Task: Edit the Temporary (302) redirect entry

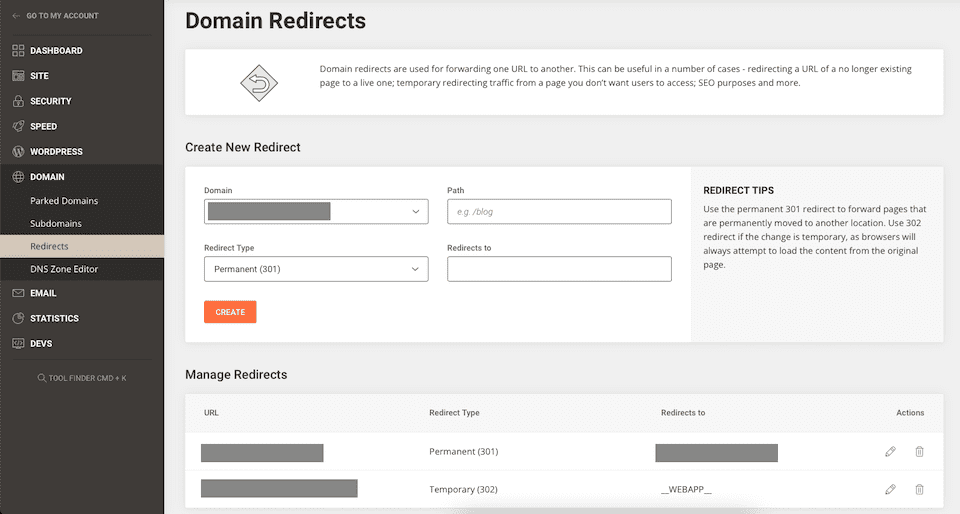Action: tap(890, 489)
